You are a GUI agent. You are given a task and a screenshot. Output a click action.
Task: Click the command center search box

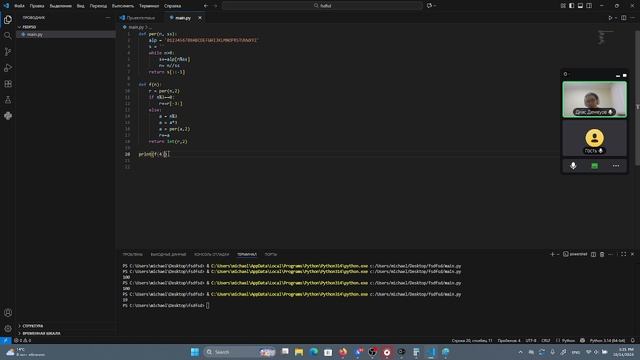tap(322, 6)
